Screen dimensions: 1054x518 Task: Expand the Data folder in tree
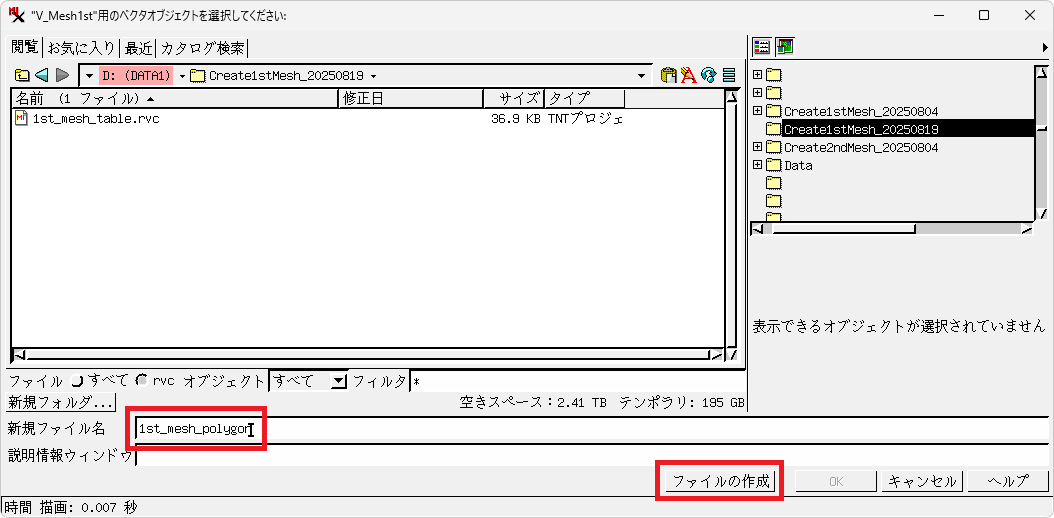point(758,165)
